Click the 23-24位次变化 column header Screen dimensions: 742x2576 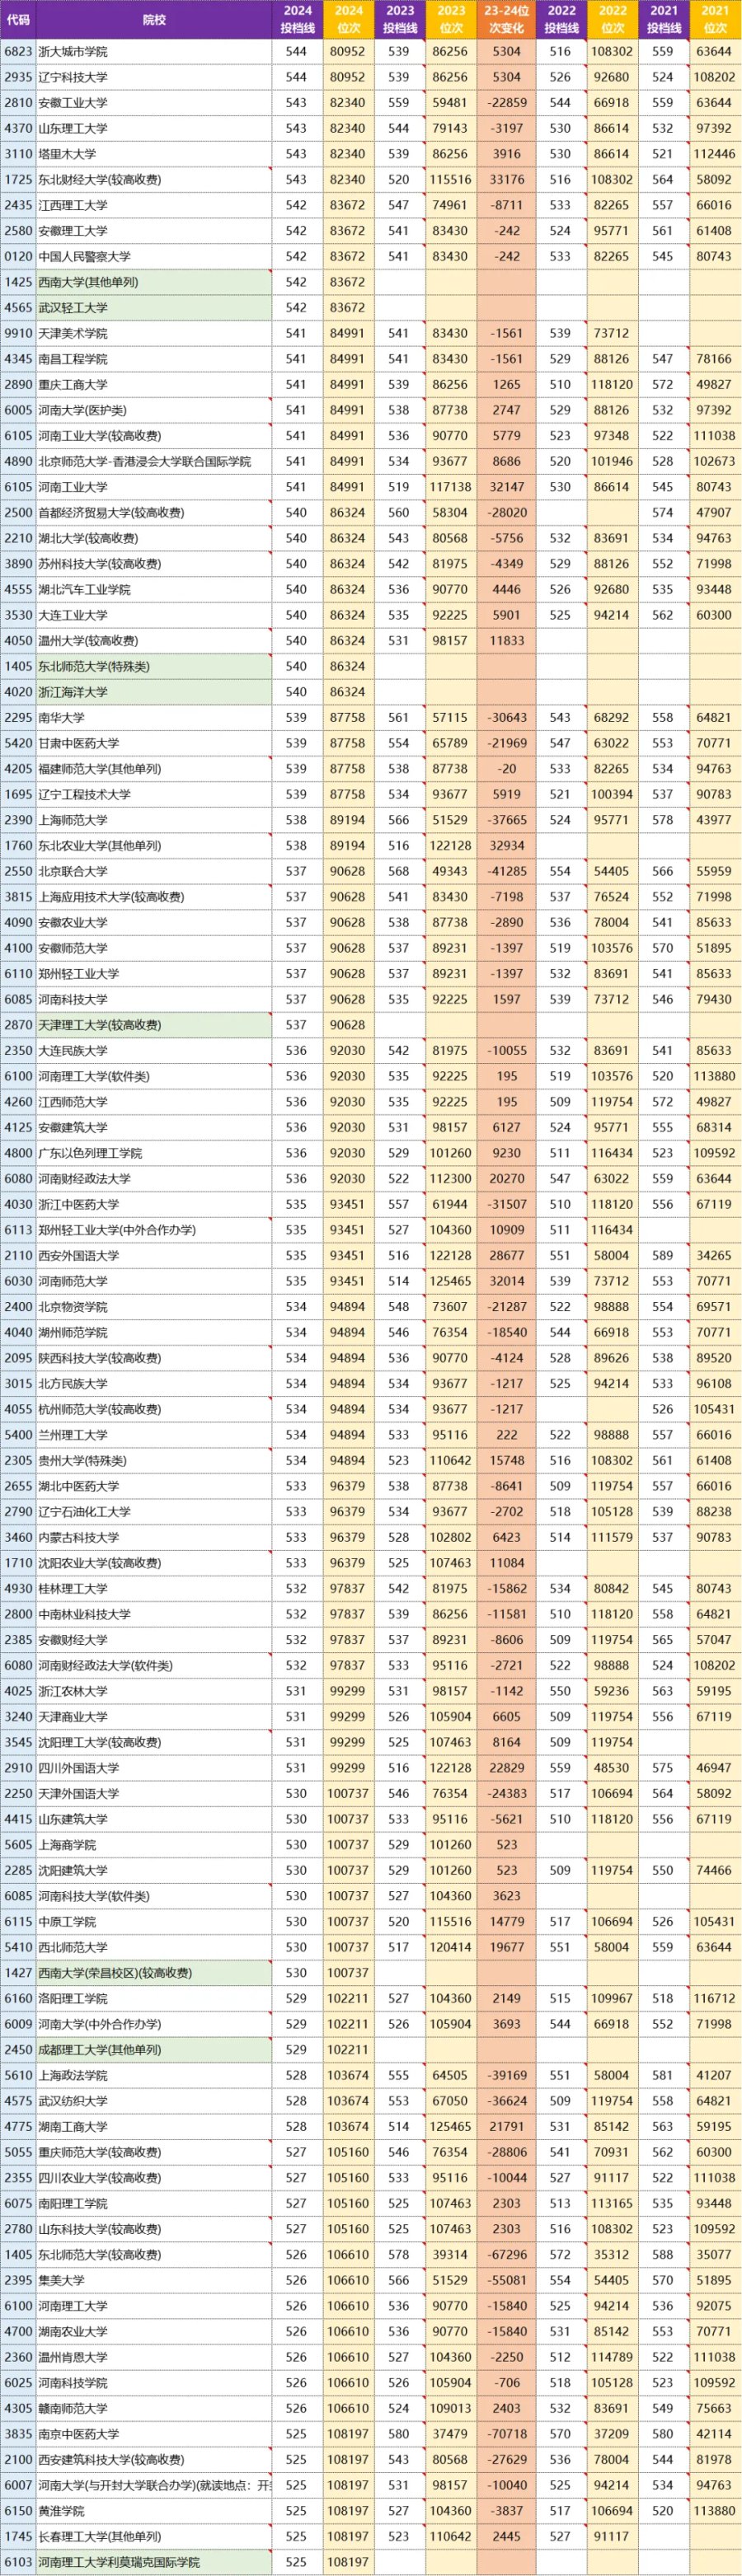507,19
